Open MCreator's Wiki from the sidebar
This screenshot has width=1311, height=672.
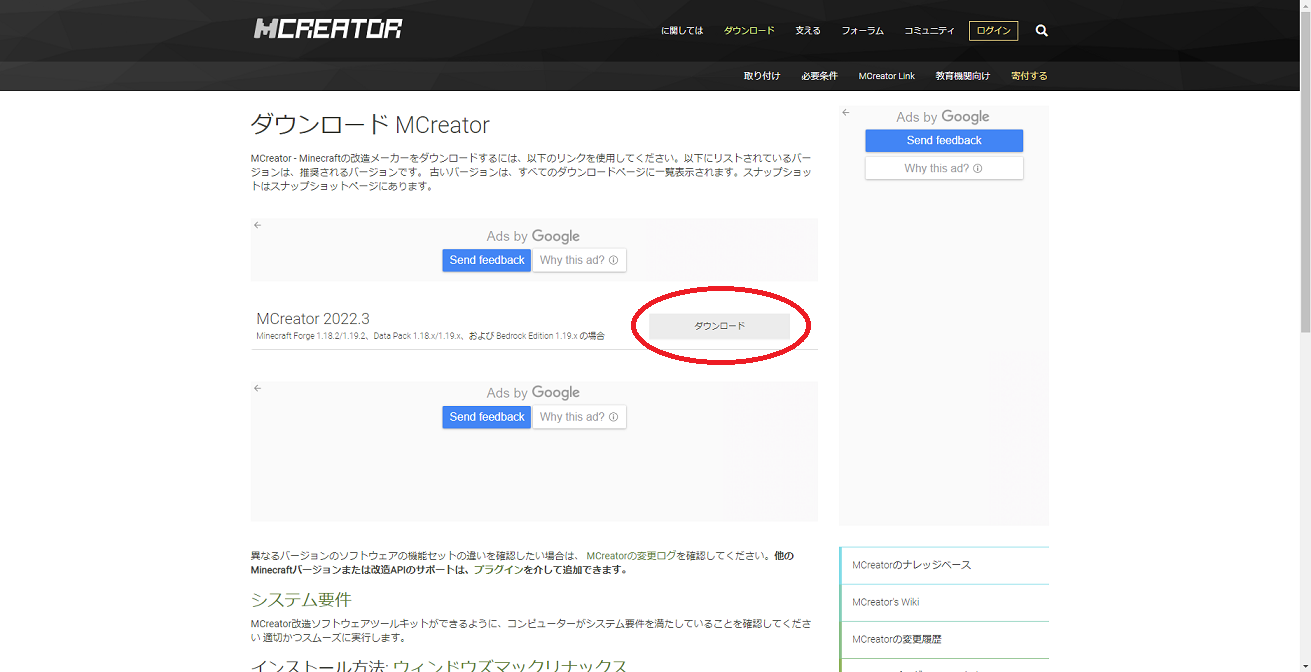pyautogui.click(x=888, y=601)
